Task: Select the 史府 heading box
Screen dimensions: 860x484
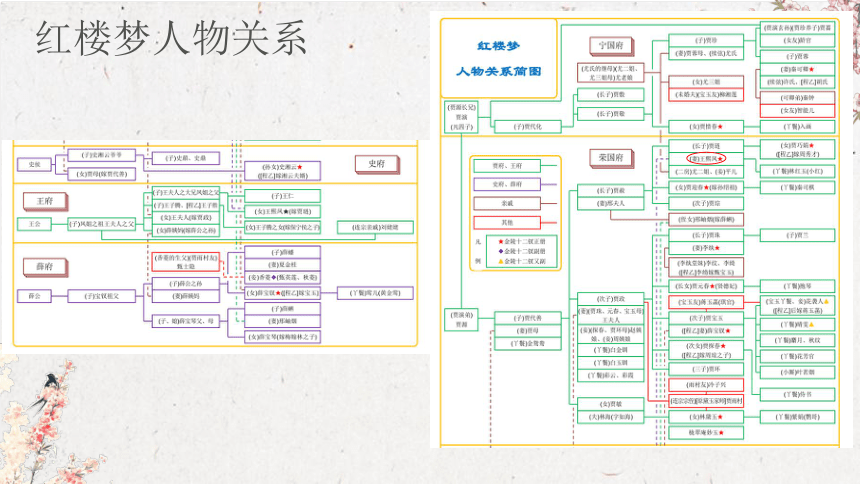Action: 376,164
